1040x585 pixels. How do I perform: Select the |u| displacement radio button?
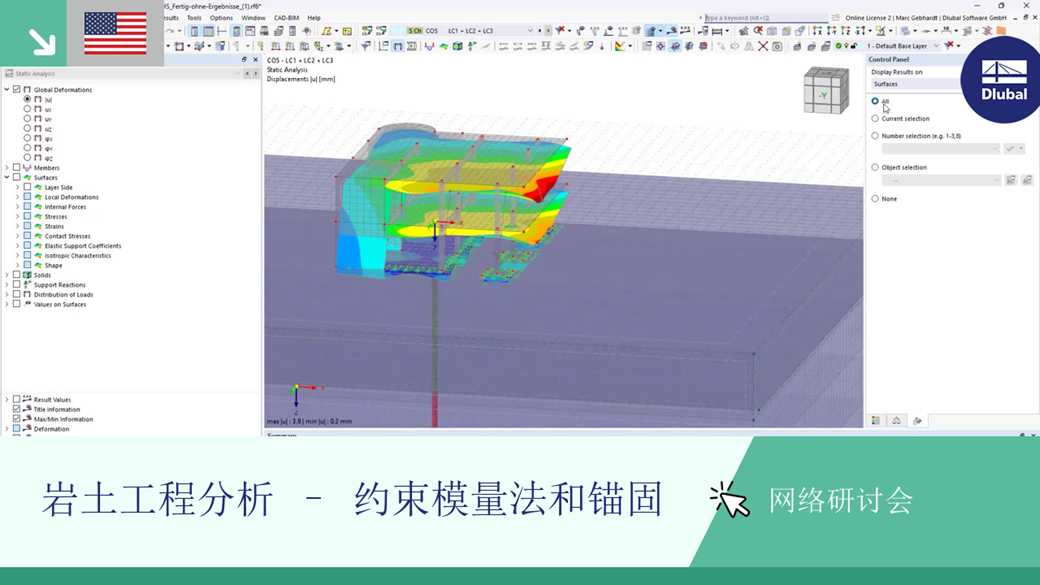(x=26, y=100)
